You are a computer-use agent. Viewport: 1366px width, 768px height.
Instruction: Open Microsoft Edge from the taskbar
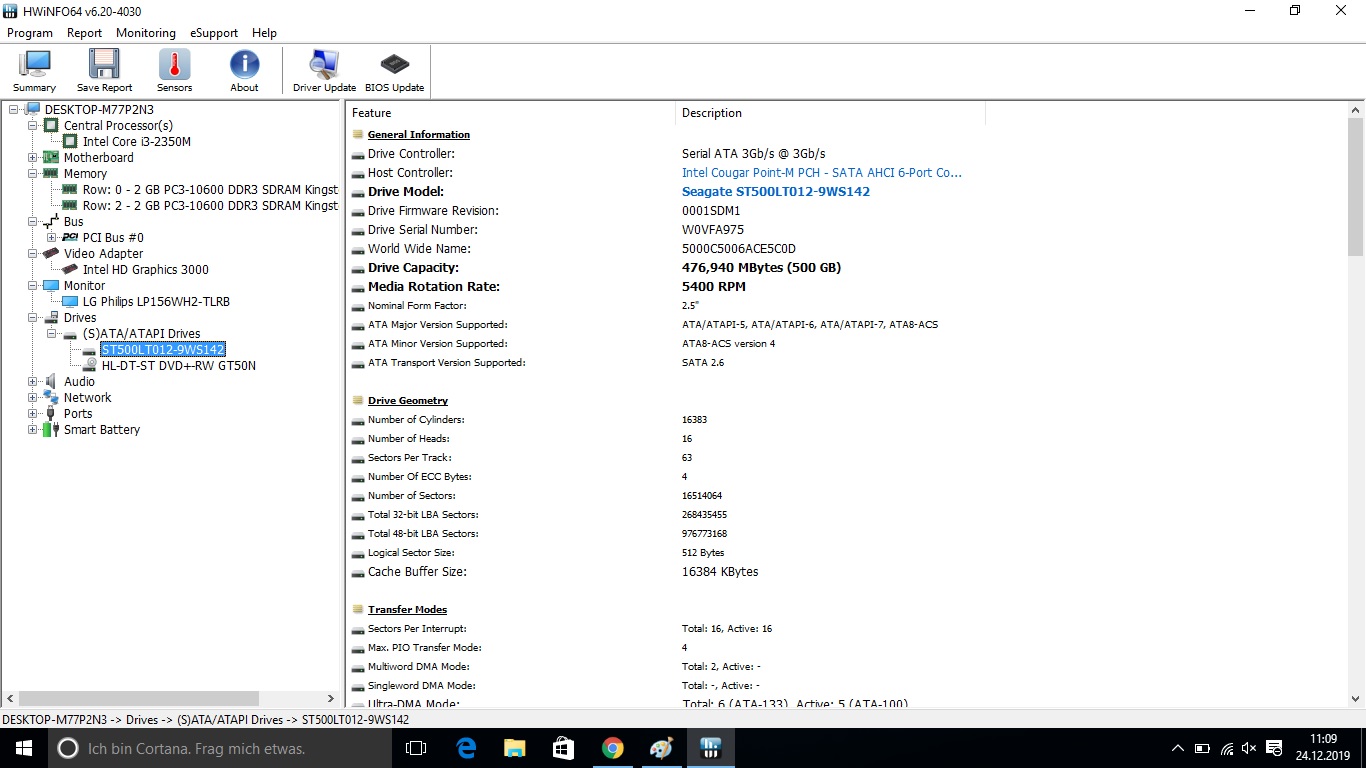coord(466,748)
